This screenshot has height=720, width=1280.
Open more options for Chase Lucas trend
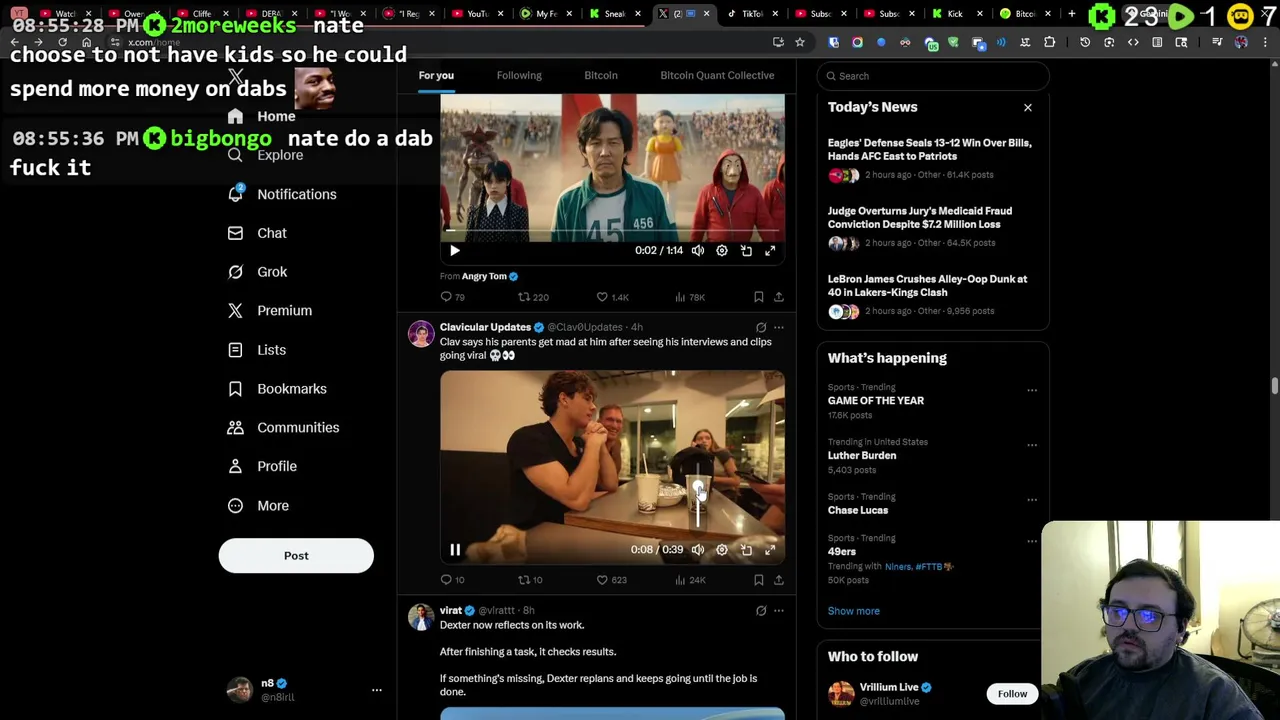(x=1031, y=500)
